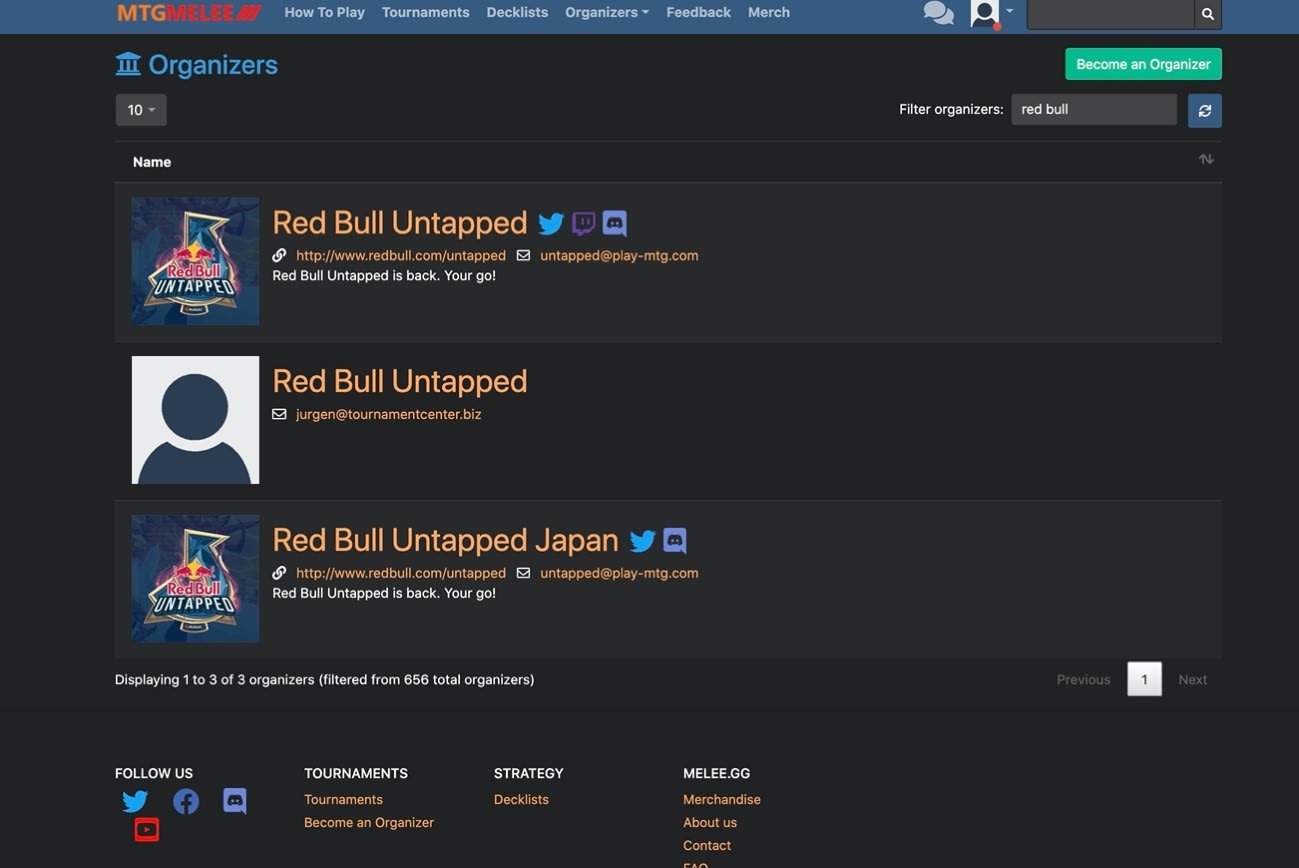Open Decklists in the top navigation
Viewport: 1299px width, 868px height.
tap(517, 12)
